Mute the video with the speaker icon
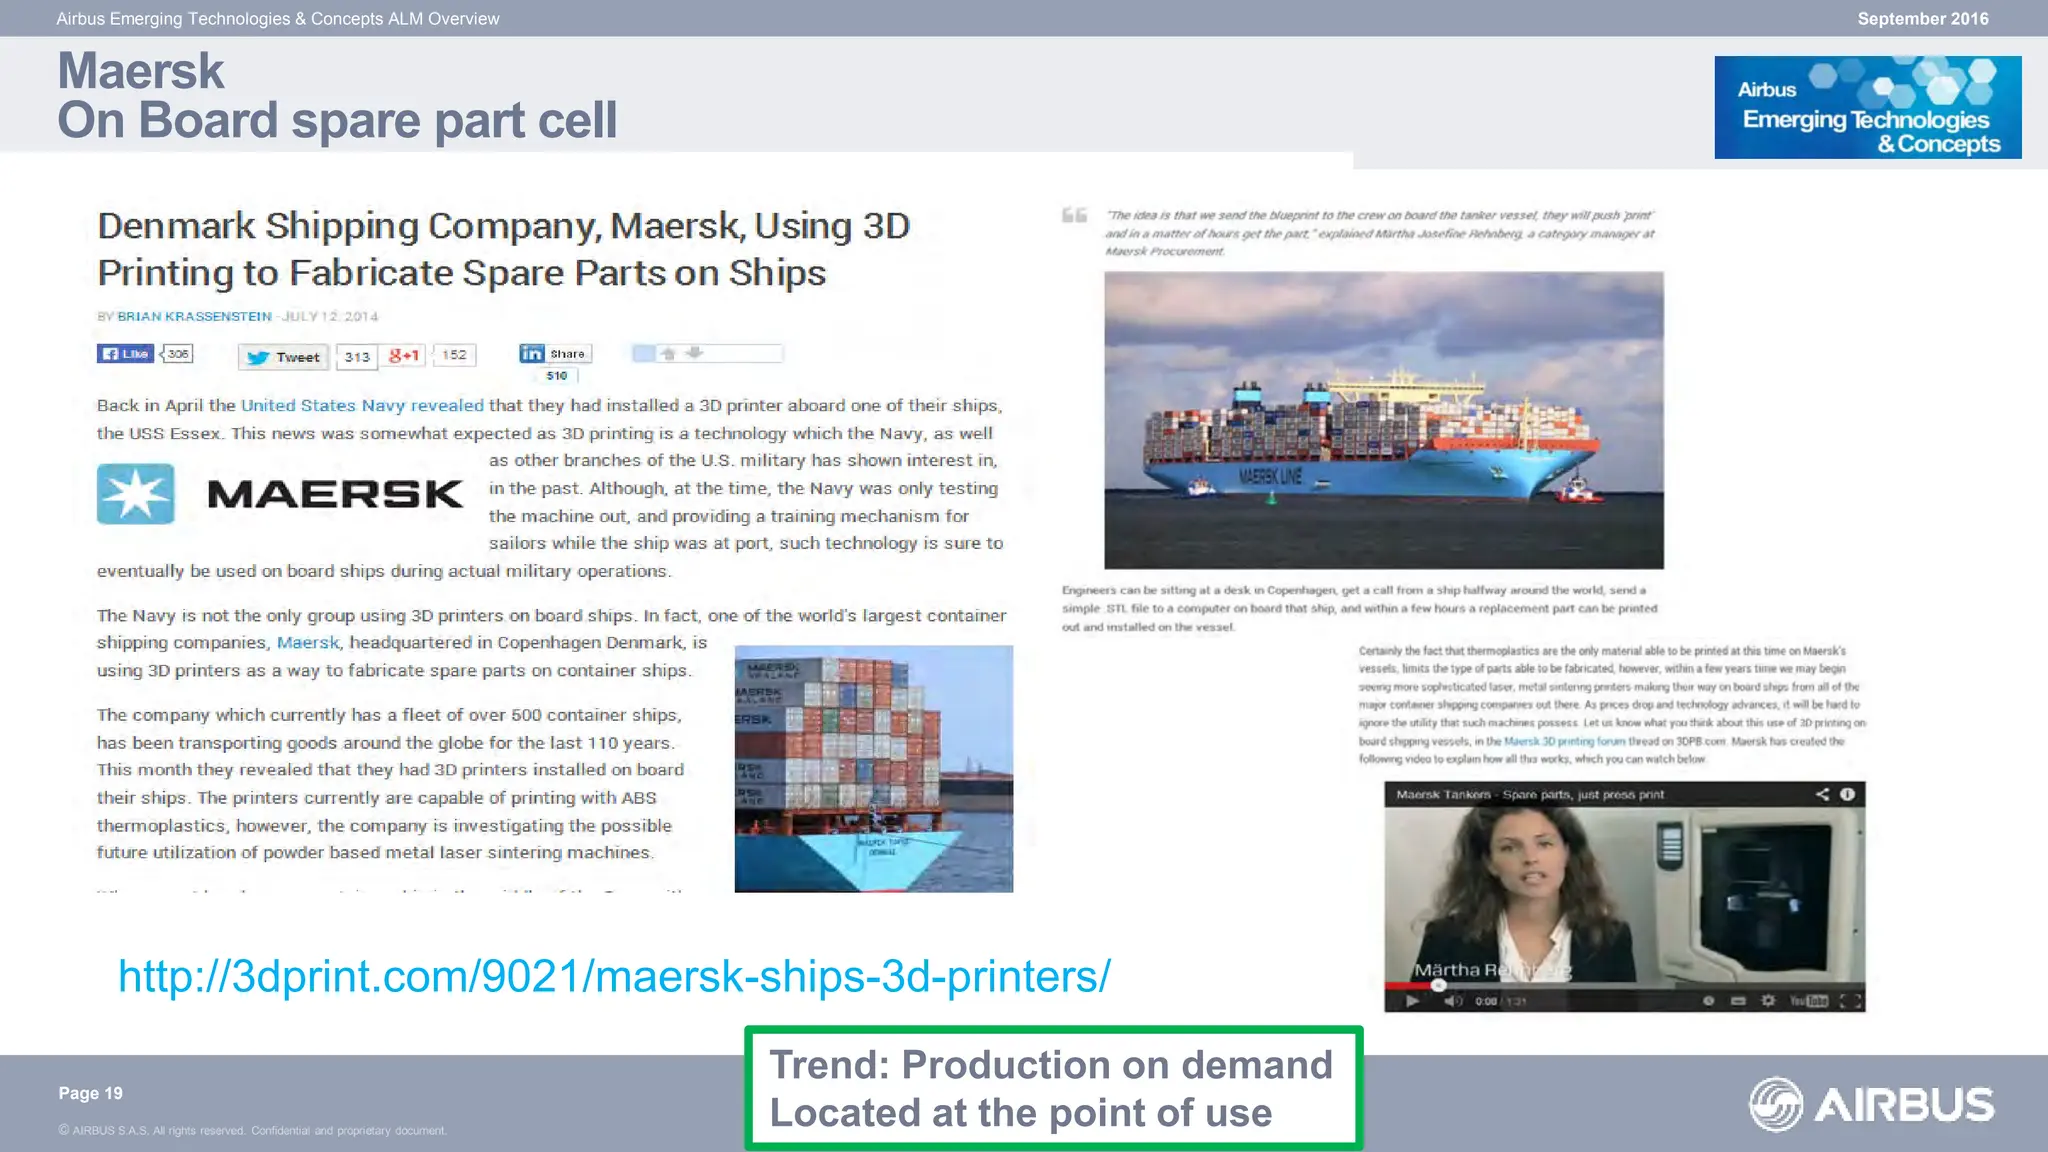Viewport: 2048px width, 1152px height. tap(1453, 1001)
